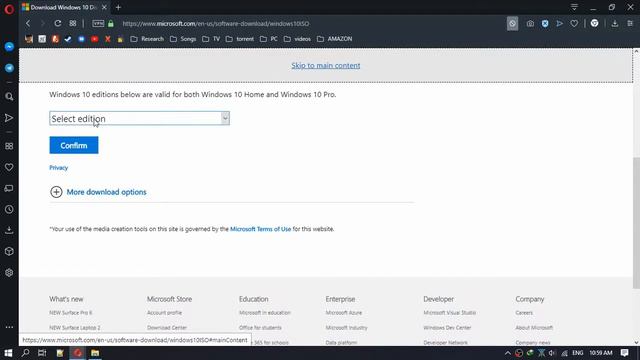Viewport: 640px width, 360px height.
Task: Open the tab menu list icon
Action: [574, 7]
